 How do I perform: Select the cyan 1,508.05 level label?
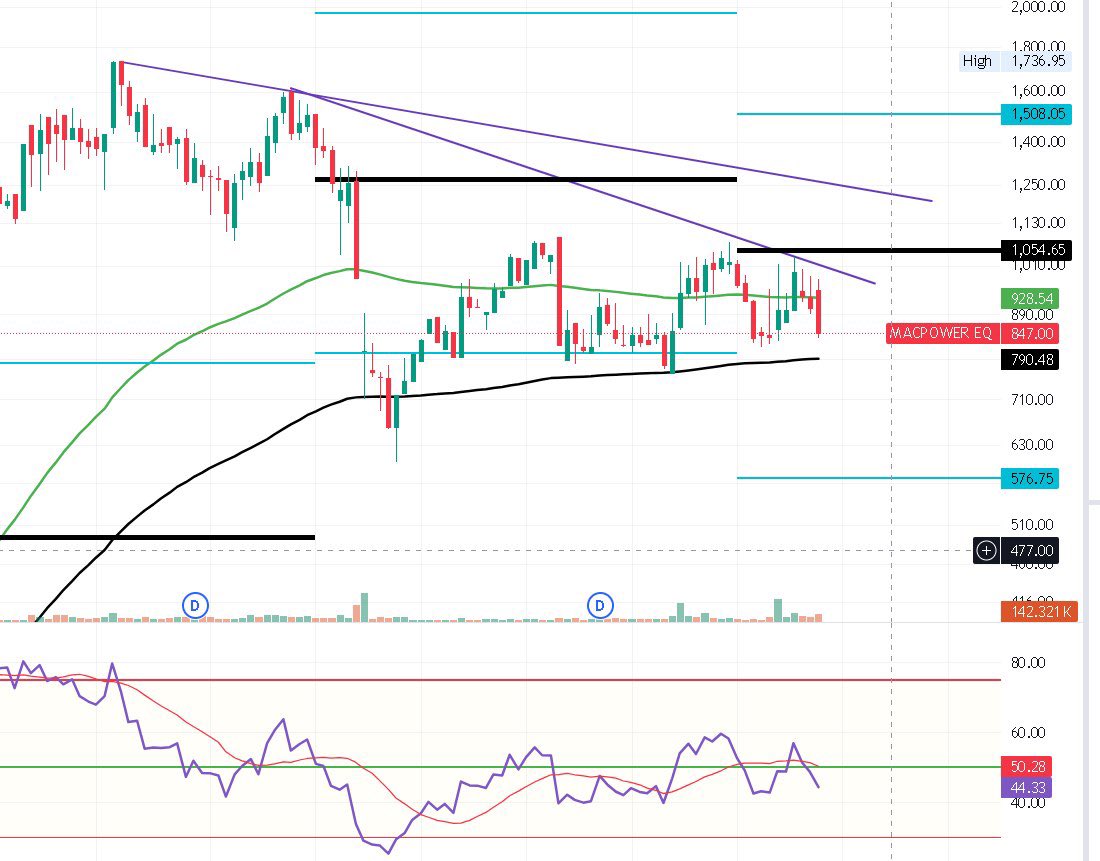(1037, 115)
